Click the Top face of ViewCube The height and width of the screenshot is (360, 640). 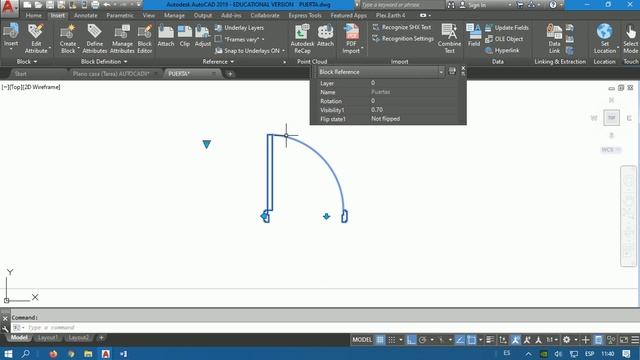pyautogui.click(x=611, y=118)
